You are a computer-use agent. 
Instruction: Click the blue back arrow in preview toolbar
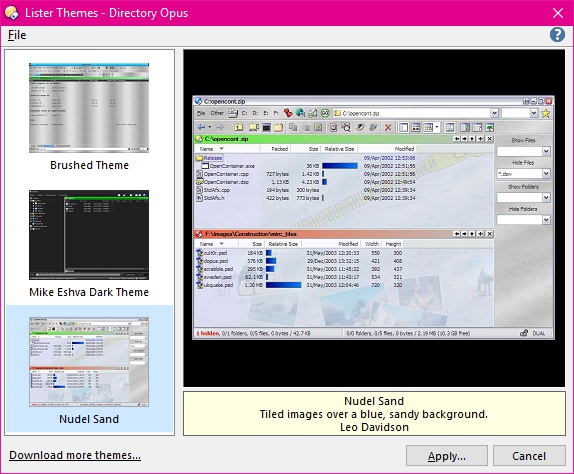point(201,127)
